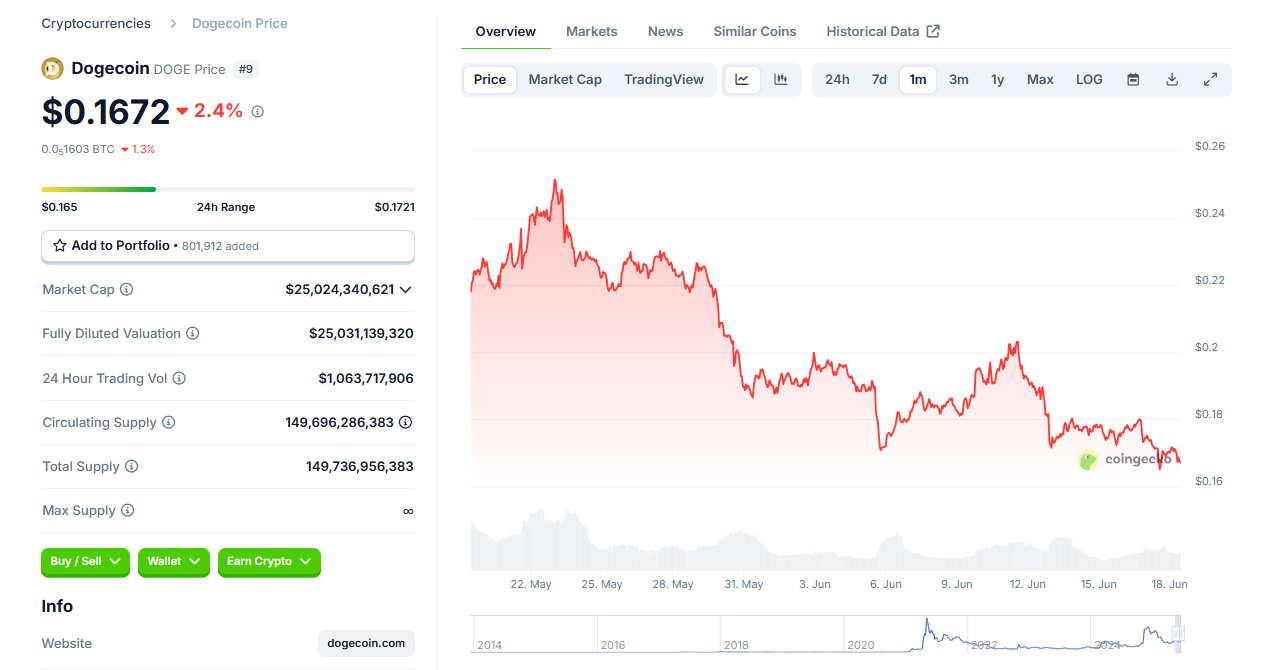Click the breadcrumb chevron separator after Cryptocurrencies

pos(172,23)
